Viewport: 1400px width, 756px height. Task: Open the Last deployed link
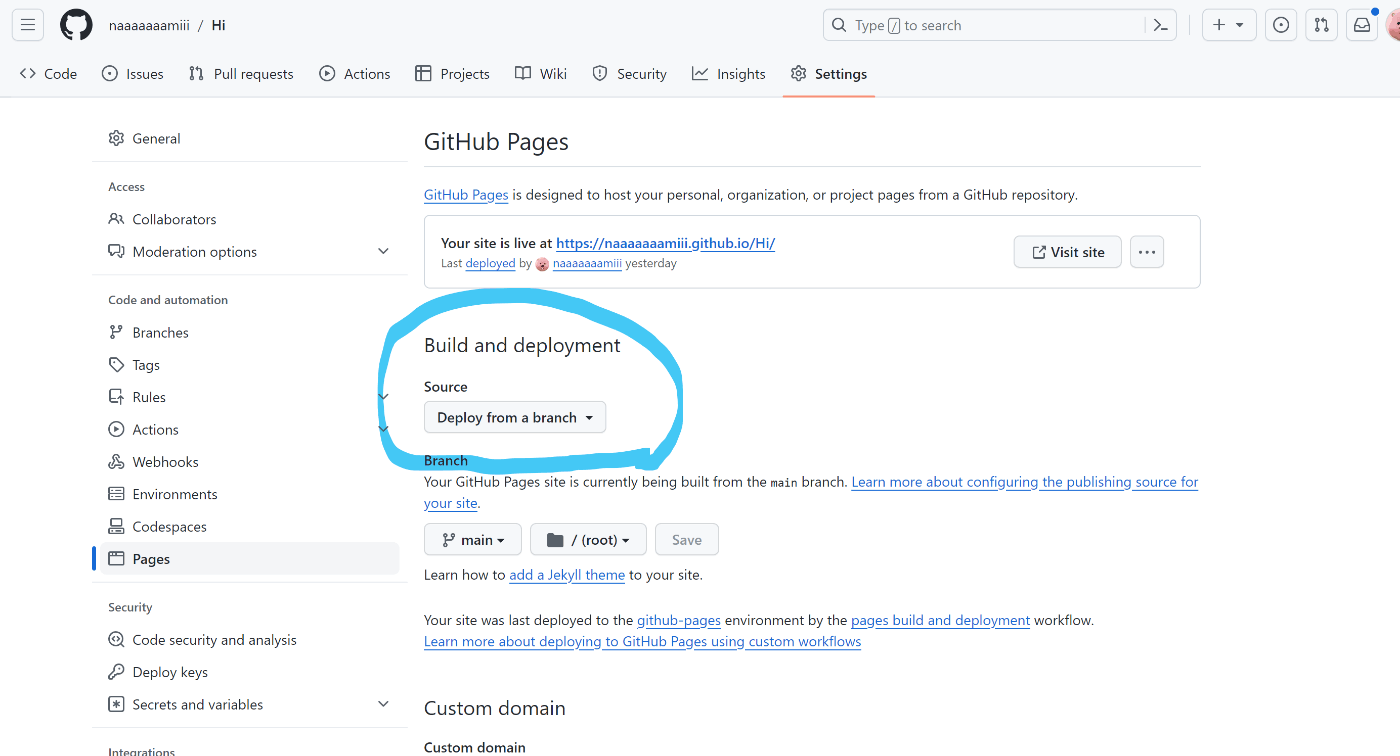pos(490,264)
